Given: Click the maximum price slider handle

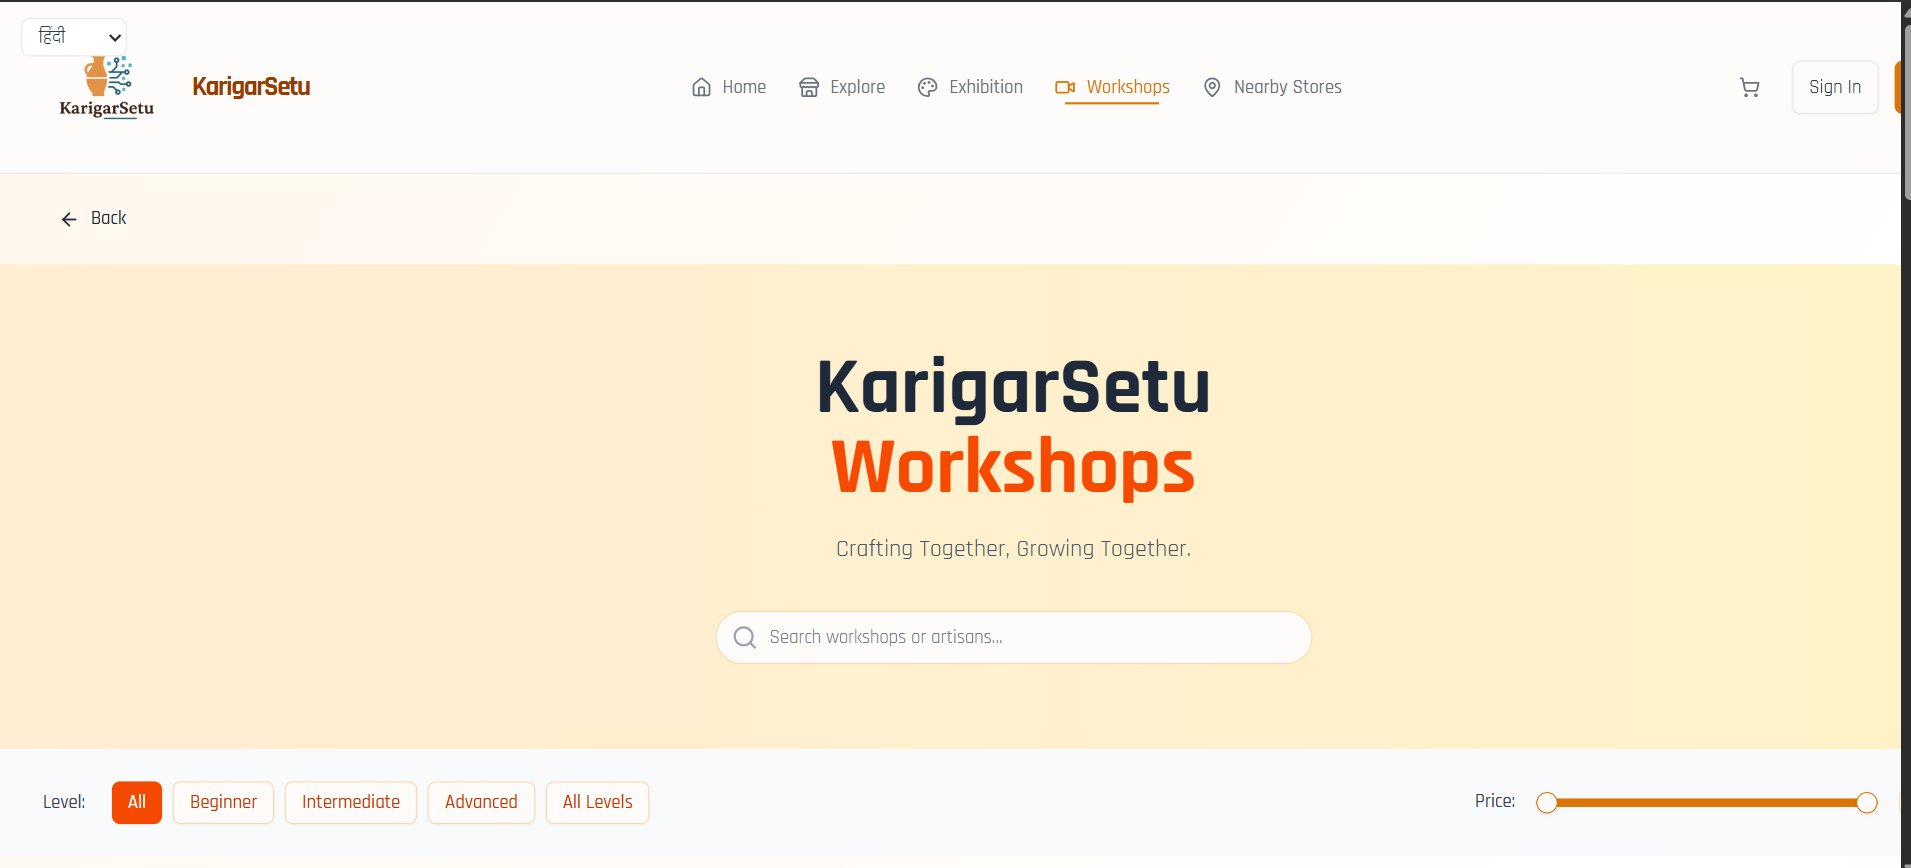Looking at the screenshot, I should 1866,803.
